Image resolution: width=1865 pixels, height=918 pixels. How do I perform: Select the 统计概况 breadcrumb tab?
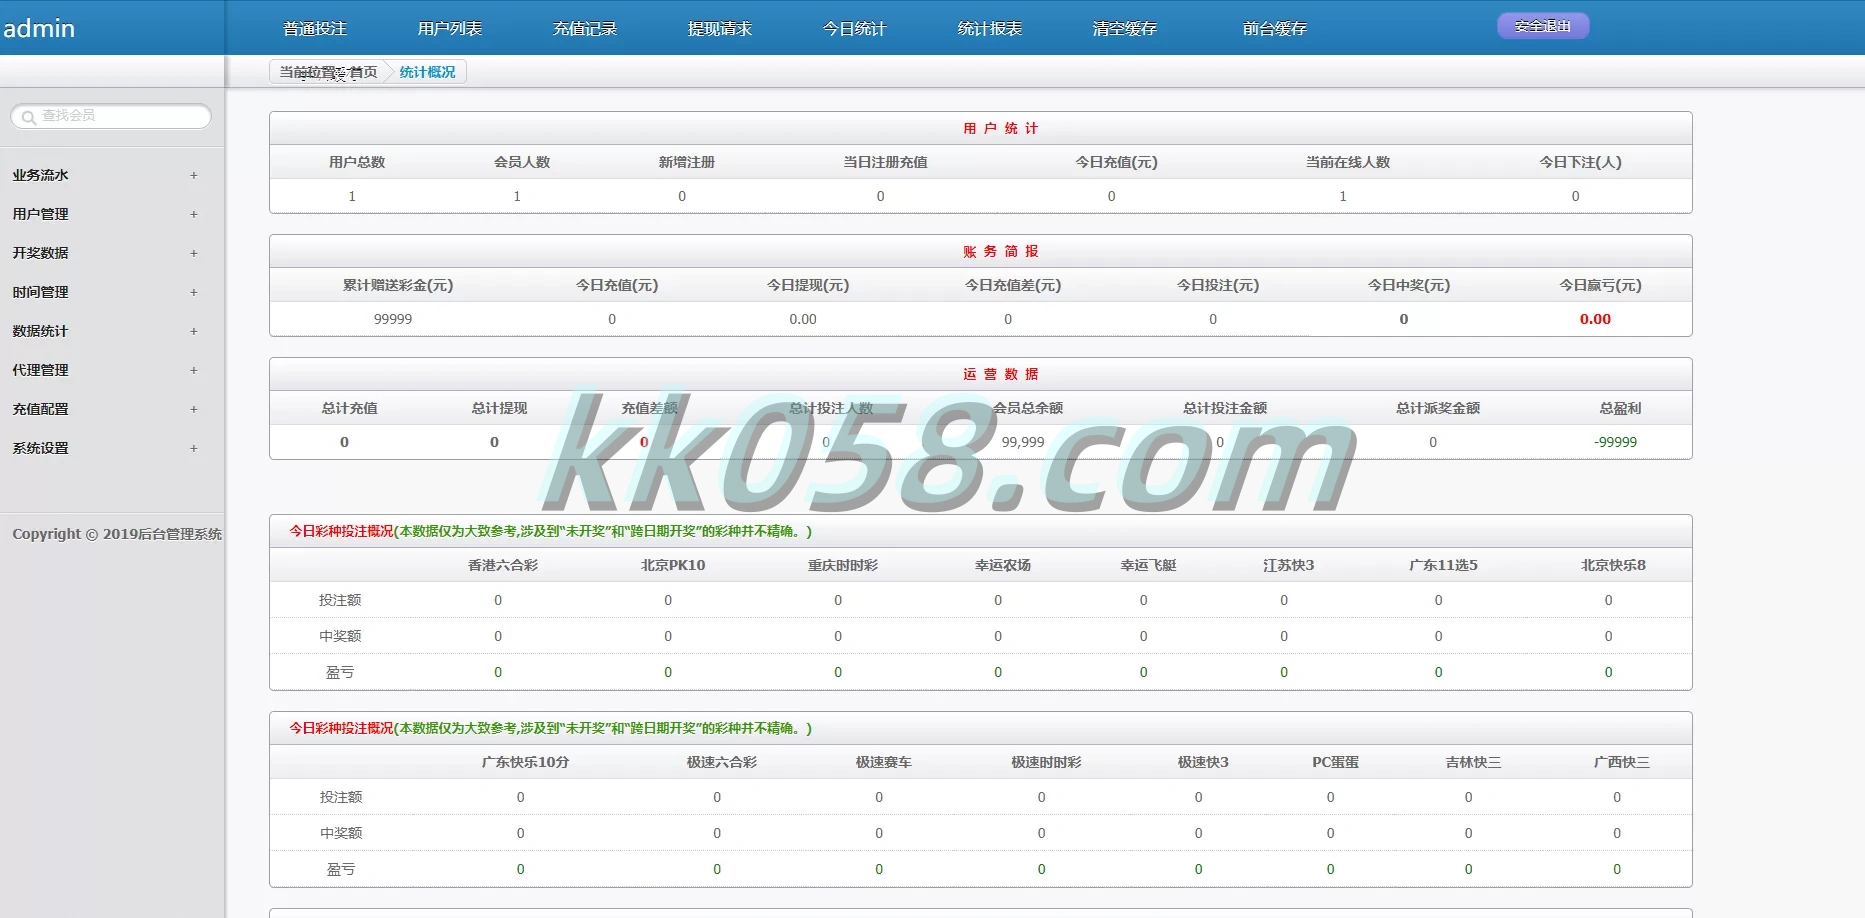coord(427,72)
